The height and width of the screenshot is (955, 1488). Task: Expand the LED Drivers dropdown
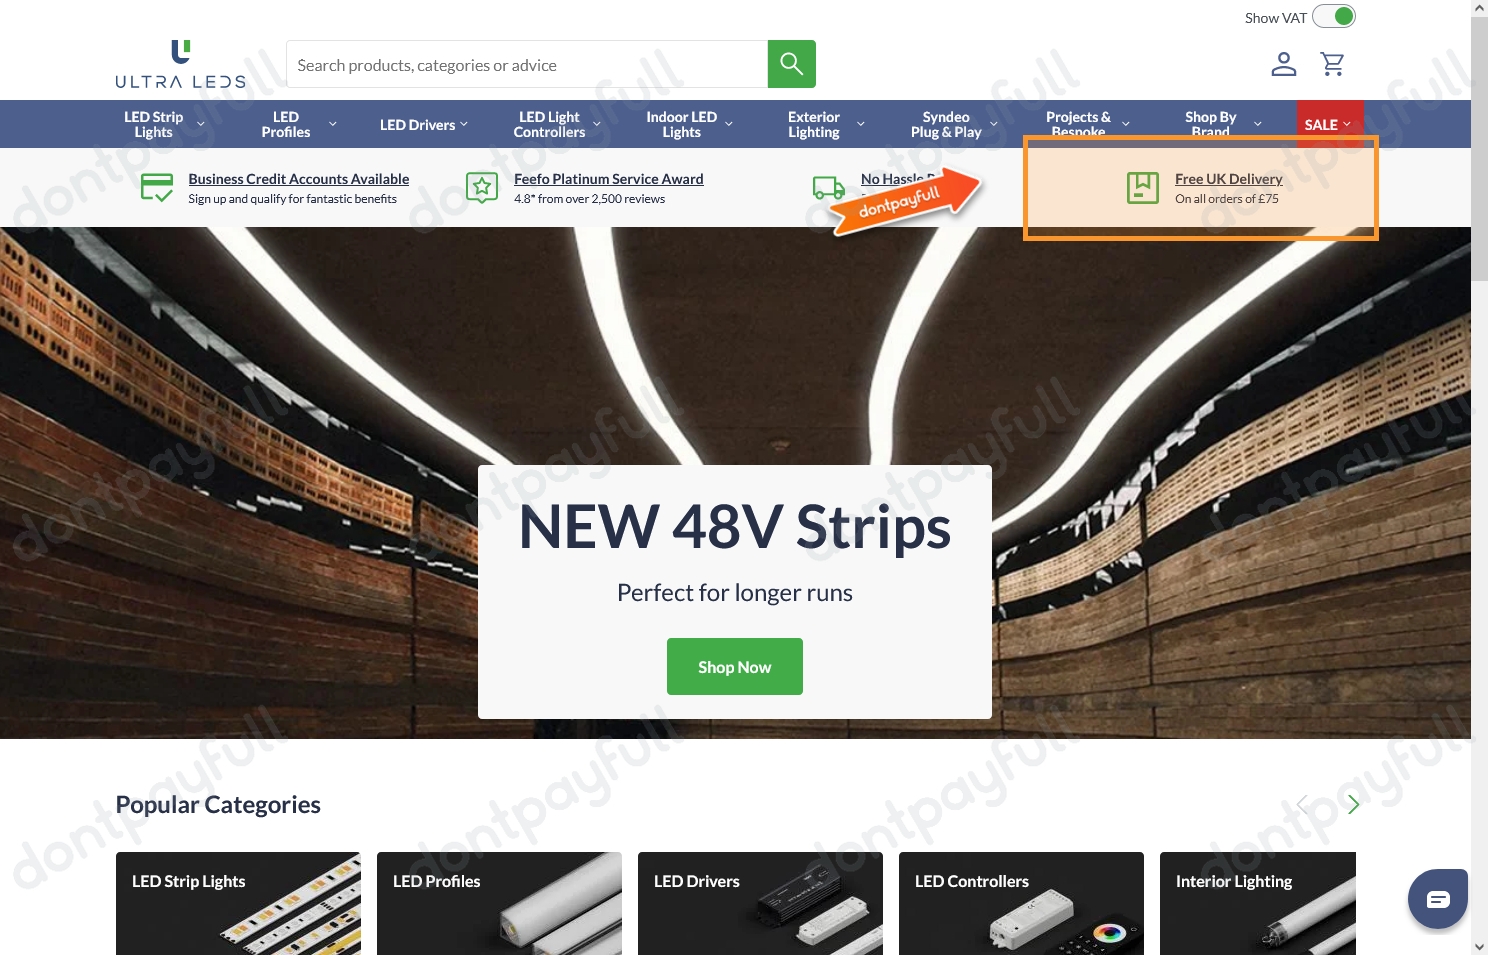click(423, 124)
